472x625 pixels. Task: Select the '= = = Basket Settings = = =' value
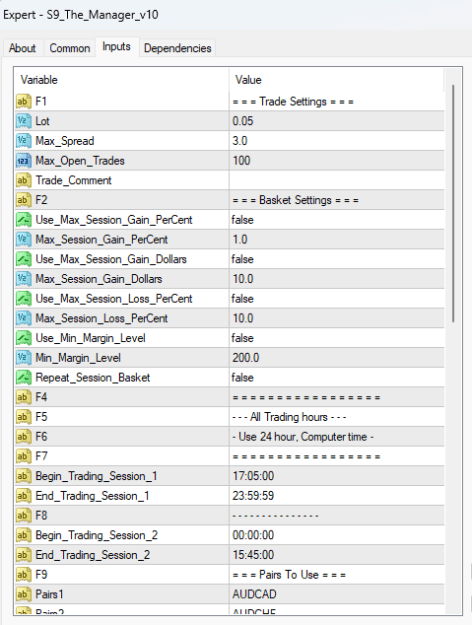[x=295, y=200]
